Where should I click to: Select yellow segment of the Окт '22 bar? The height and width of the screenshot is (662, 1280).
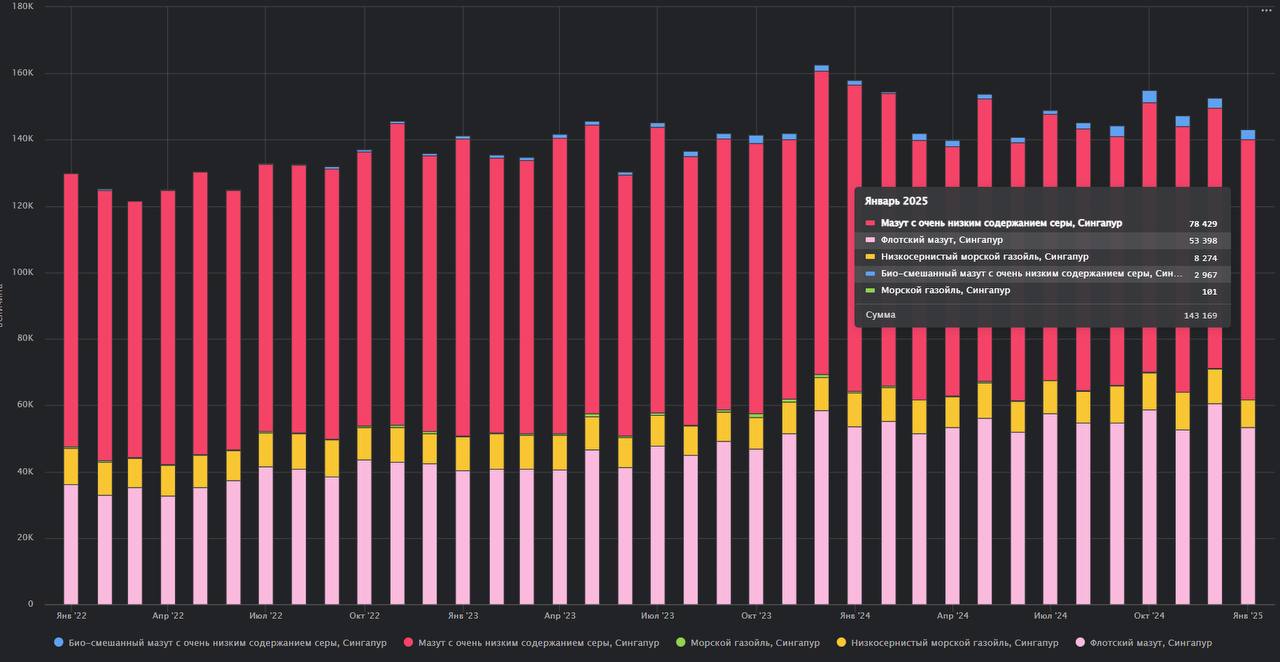(364, 444)
